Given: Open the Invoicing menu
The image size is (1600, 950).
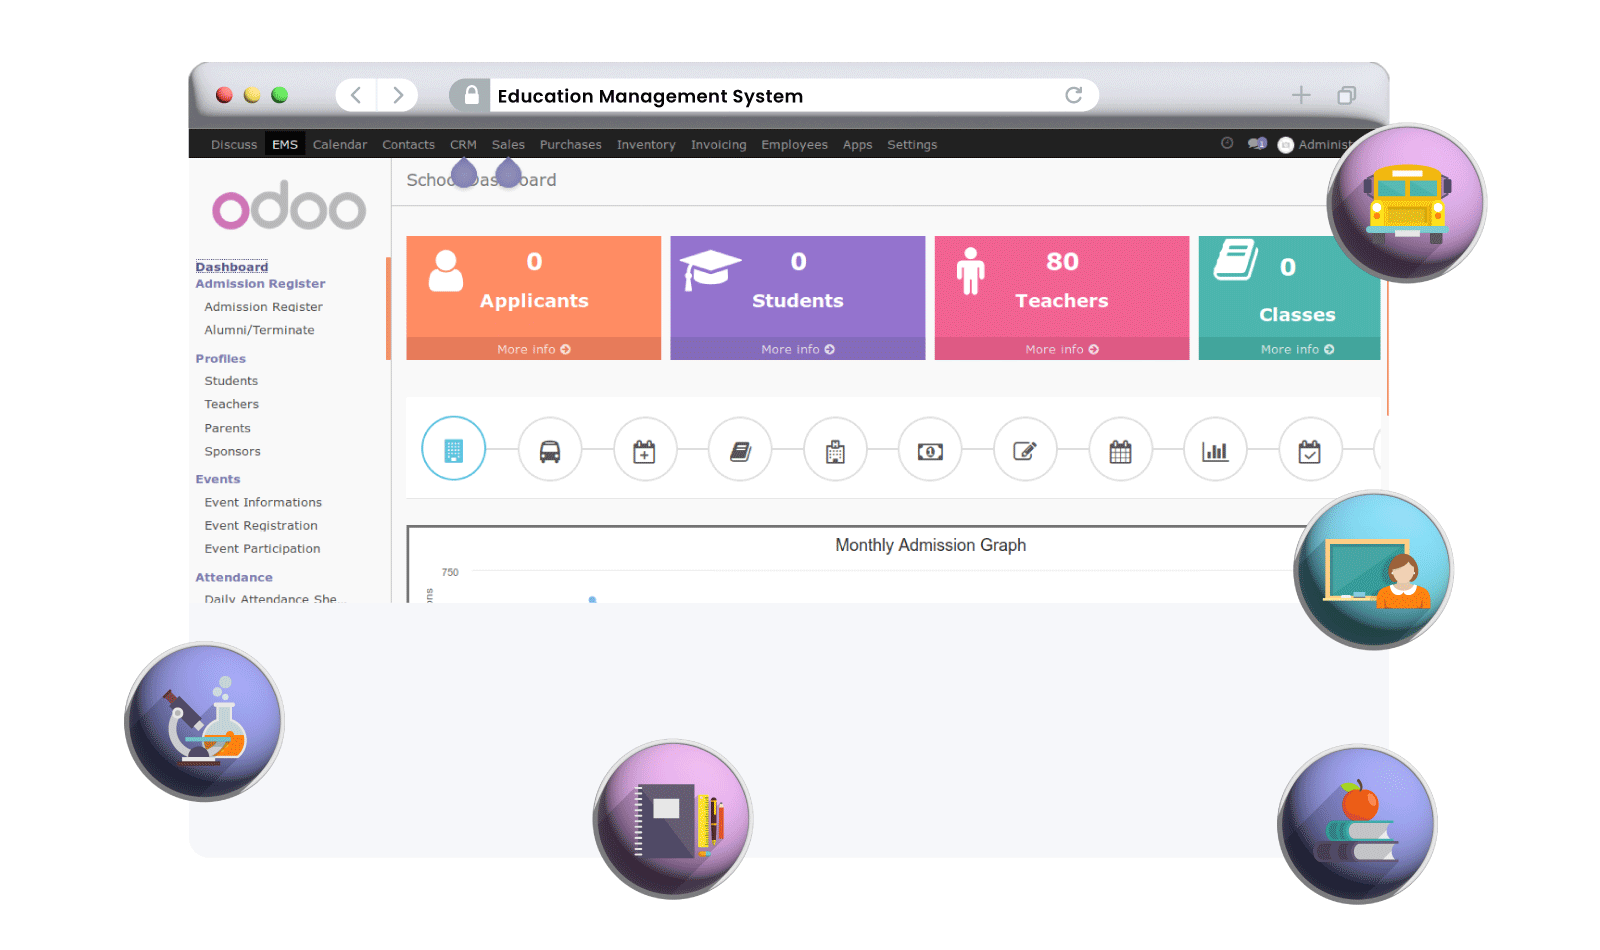Looking at the screenshot, I should tap(718, 144).
